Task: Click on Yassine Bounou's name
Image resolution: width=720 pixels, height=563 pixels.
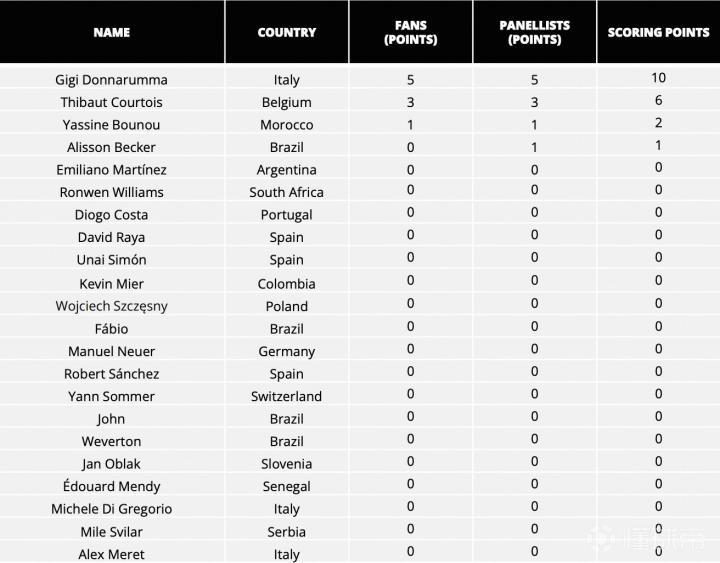Action: (112, 124)
